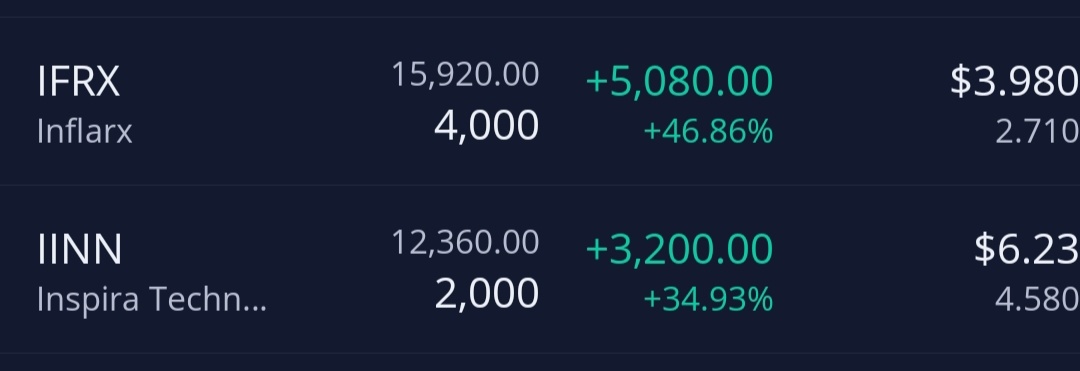Screen dimensions: 1080x371
Task: Click IFRX market value 15,920.00
Action: (x=465, y=74)
